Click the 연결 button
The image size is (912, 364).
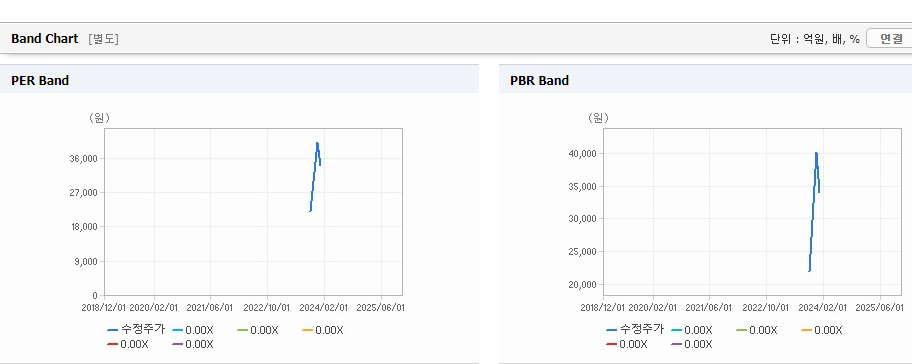pos(889,39)
